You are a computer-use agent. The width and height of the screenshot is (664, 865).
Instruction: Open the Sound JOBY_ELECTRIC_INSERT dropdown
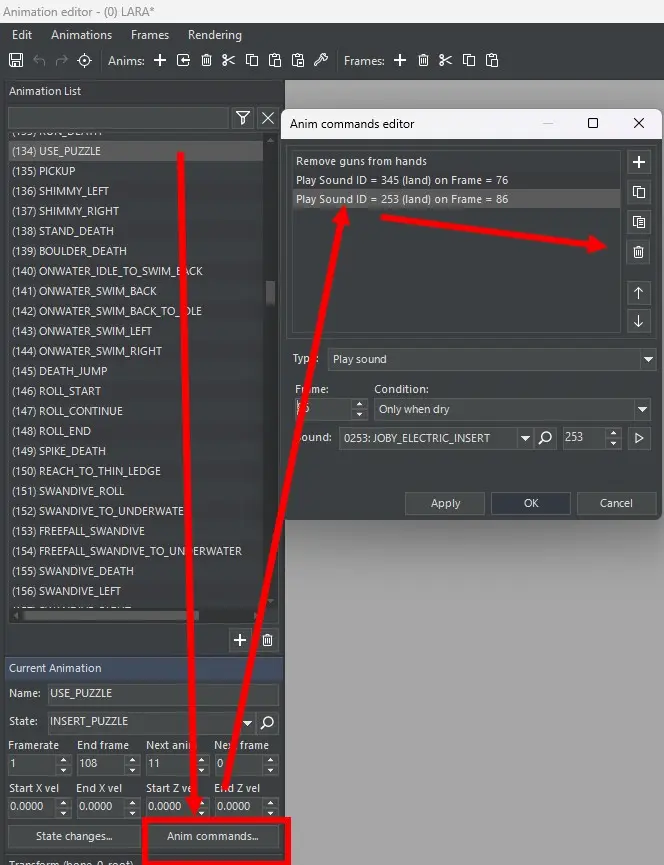pos(525,438)
